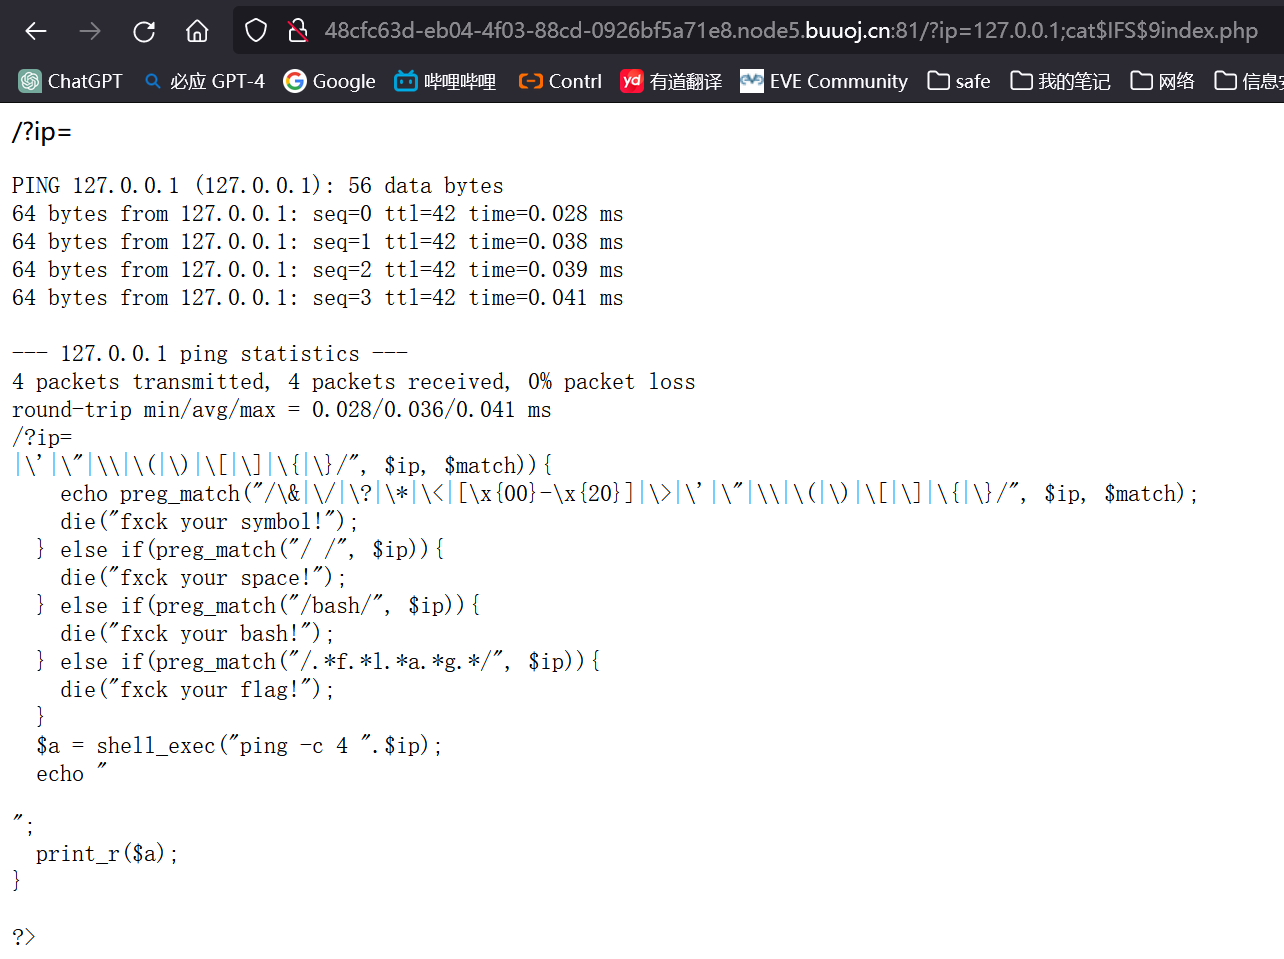Open the 有道翻译 bookmark
This screenshot has height=959, width=1284.
click(x=671, y=81)
